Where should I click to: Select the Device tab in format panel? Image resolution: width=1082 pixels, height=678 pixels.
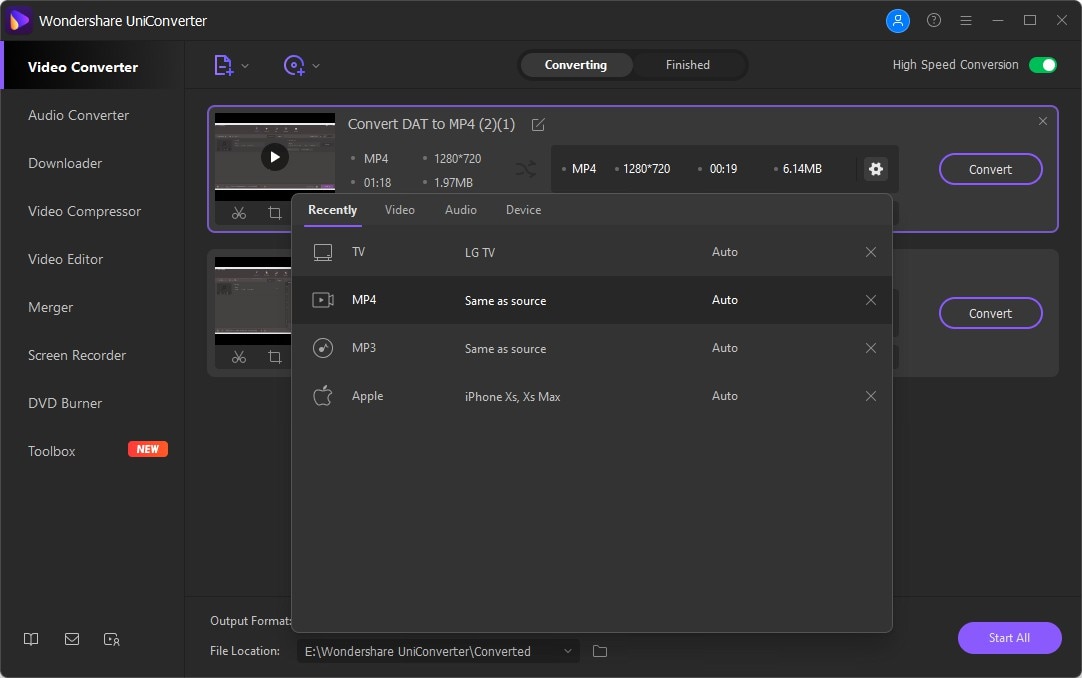pos(523,210)
